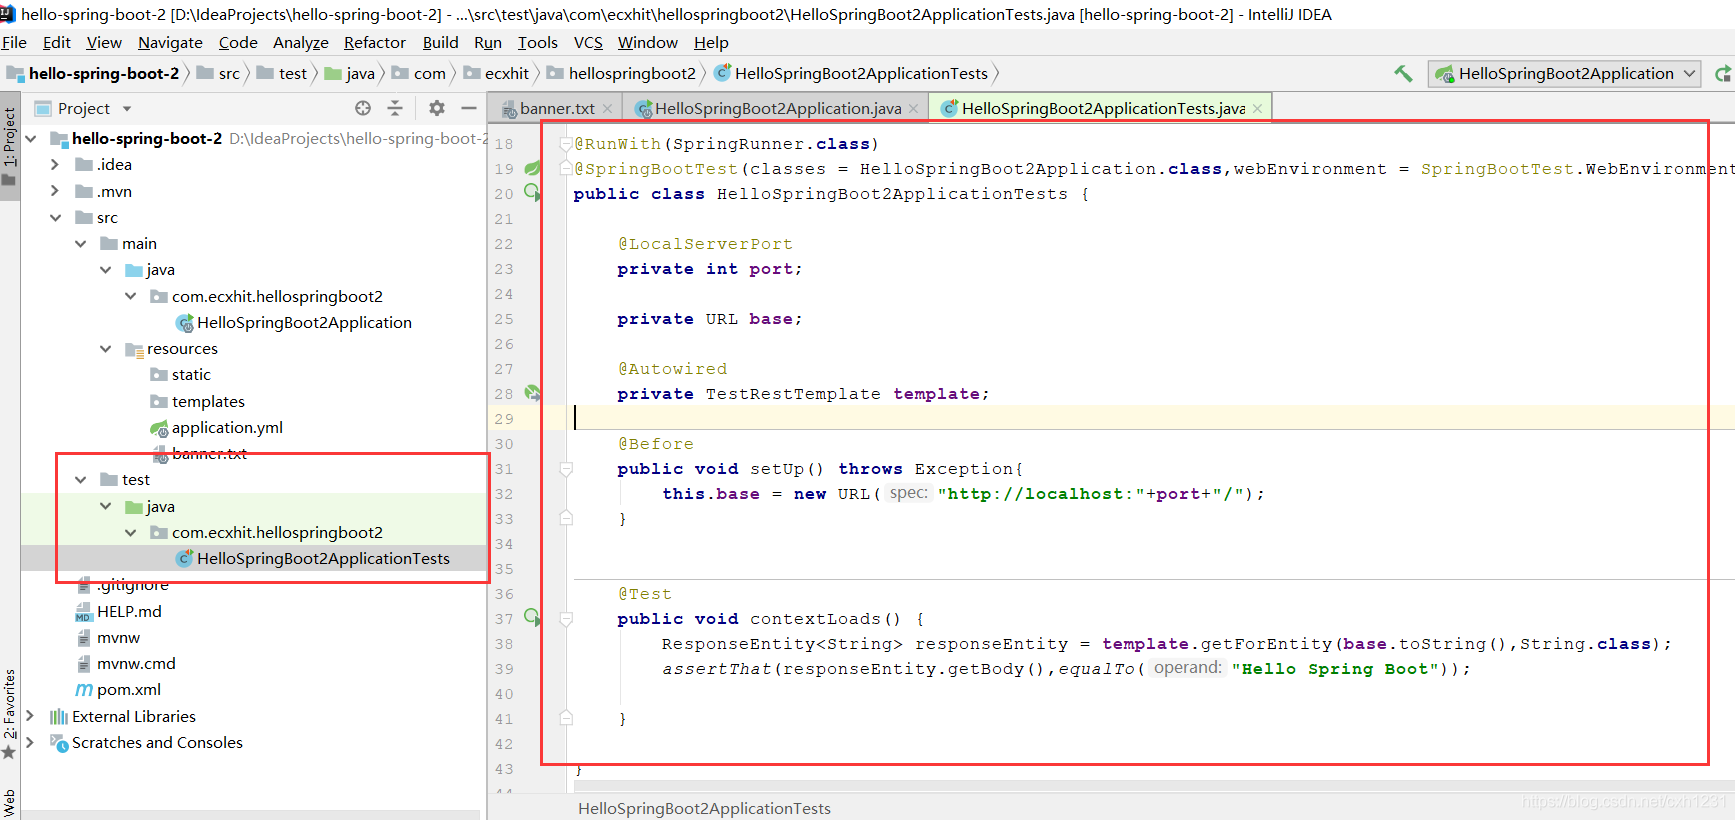The width and height of the screenshot is (1735, 820).
Task: Click the src breadcrumb in navigation bar
Action: [219, 73]
